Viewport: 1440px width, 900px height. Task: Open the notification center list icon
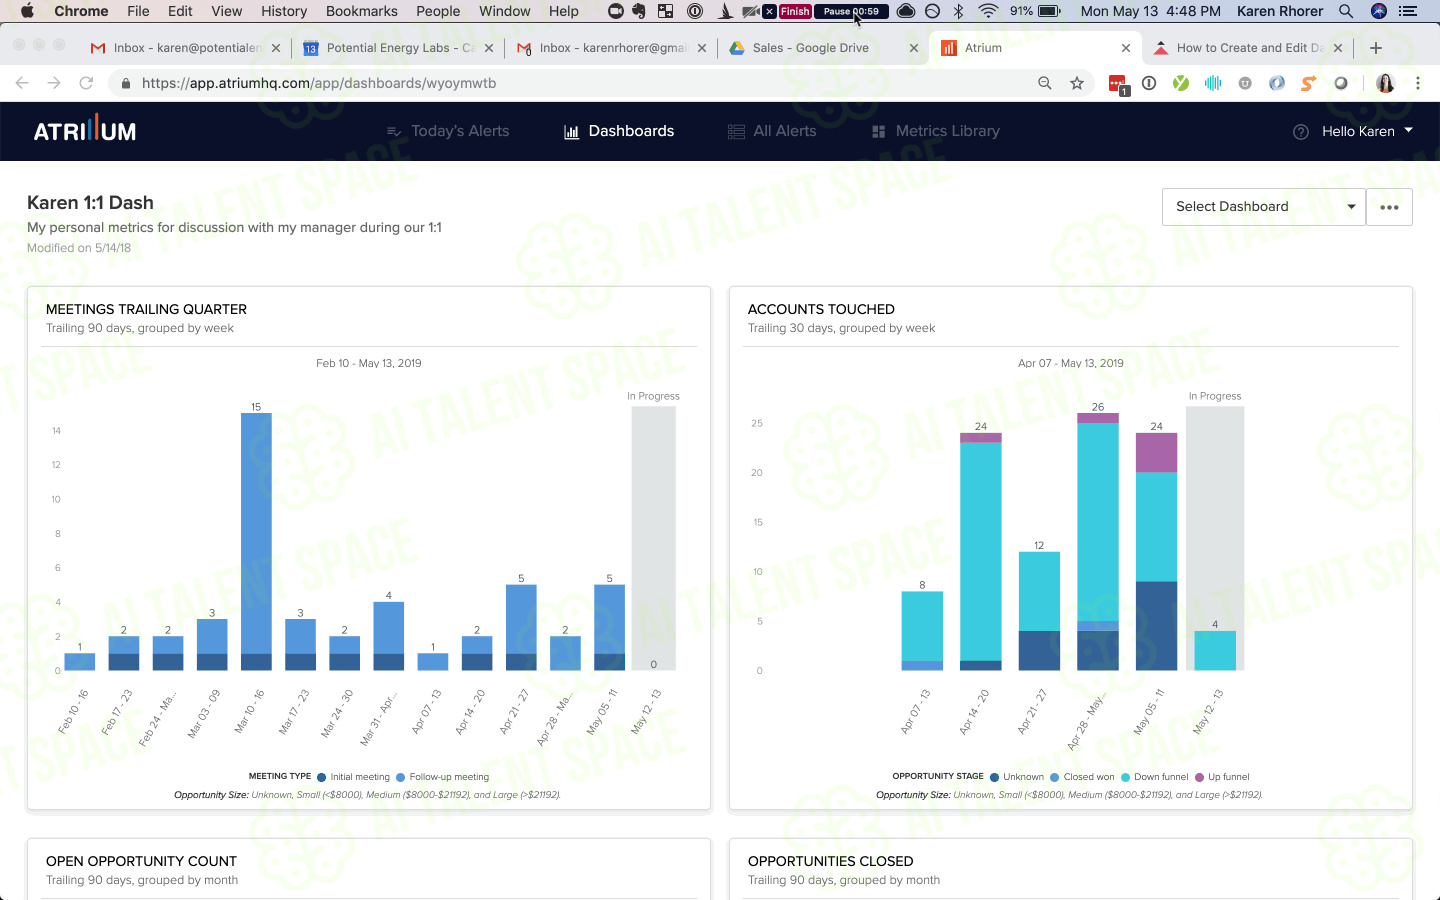coord(1408,11)
